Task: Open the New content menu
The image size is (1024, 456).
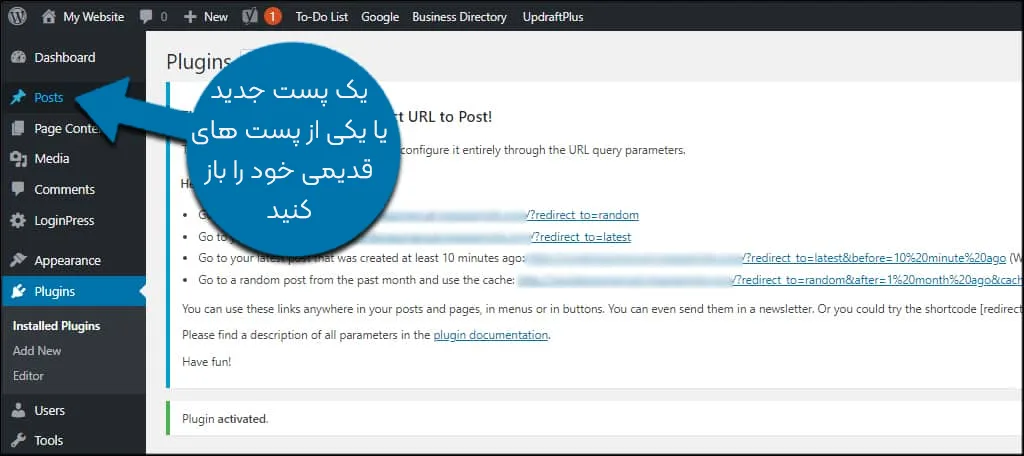Action: pyautogui.click(x=216, y=17)
